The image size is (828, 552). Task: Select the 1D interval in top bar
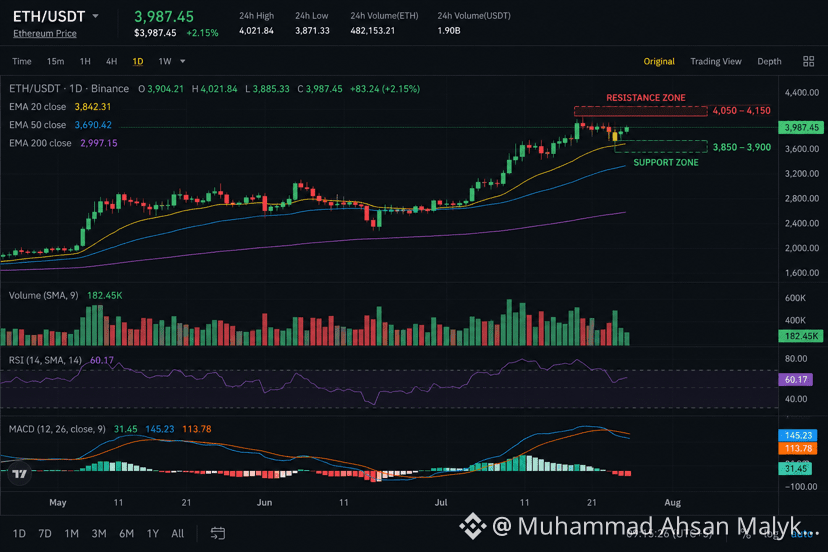138,61
